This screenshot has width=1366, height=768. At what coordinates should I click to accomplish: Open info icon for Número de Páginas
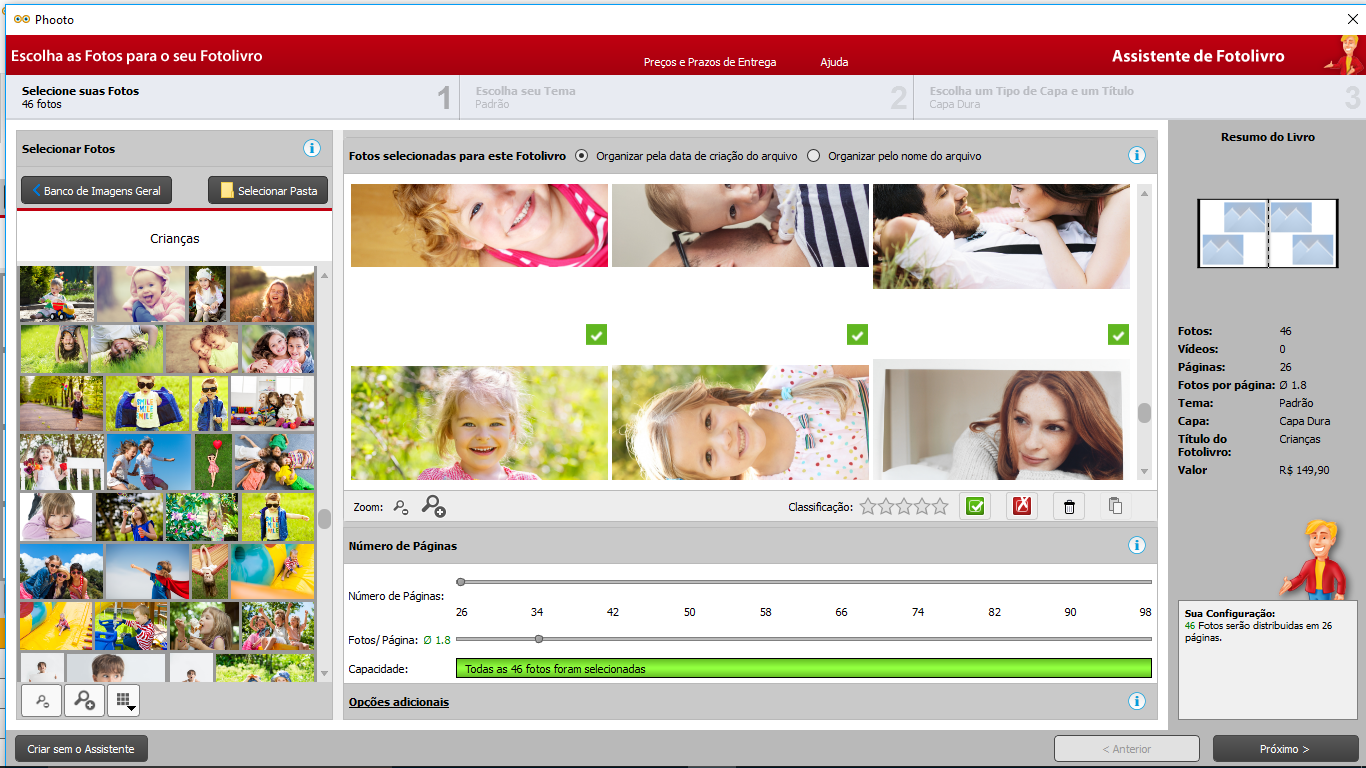pyautogui.click(x=1136, y=546)
